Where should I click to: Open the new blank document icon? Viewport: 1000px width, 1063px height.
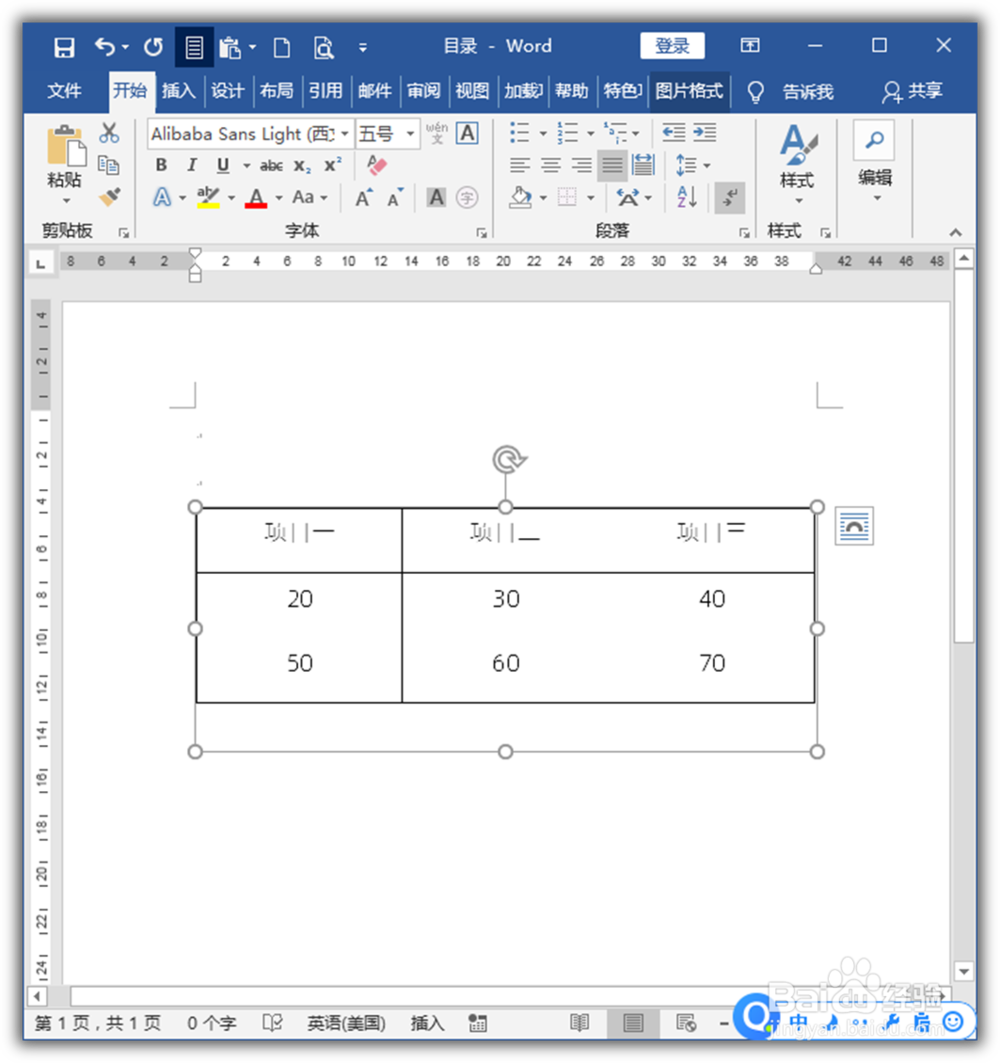click(281, 47)
